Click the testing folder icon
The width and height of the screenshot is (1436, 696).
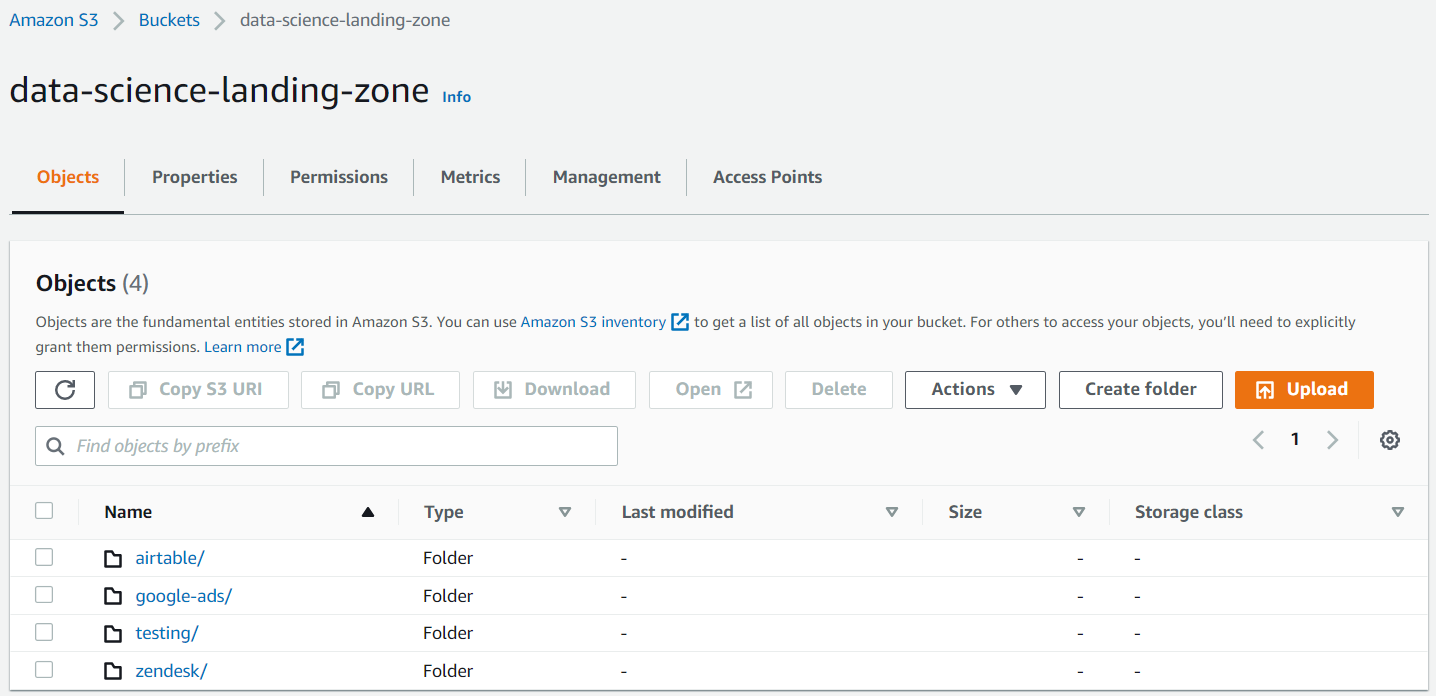(114, 633)
